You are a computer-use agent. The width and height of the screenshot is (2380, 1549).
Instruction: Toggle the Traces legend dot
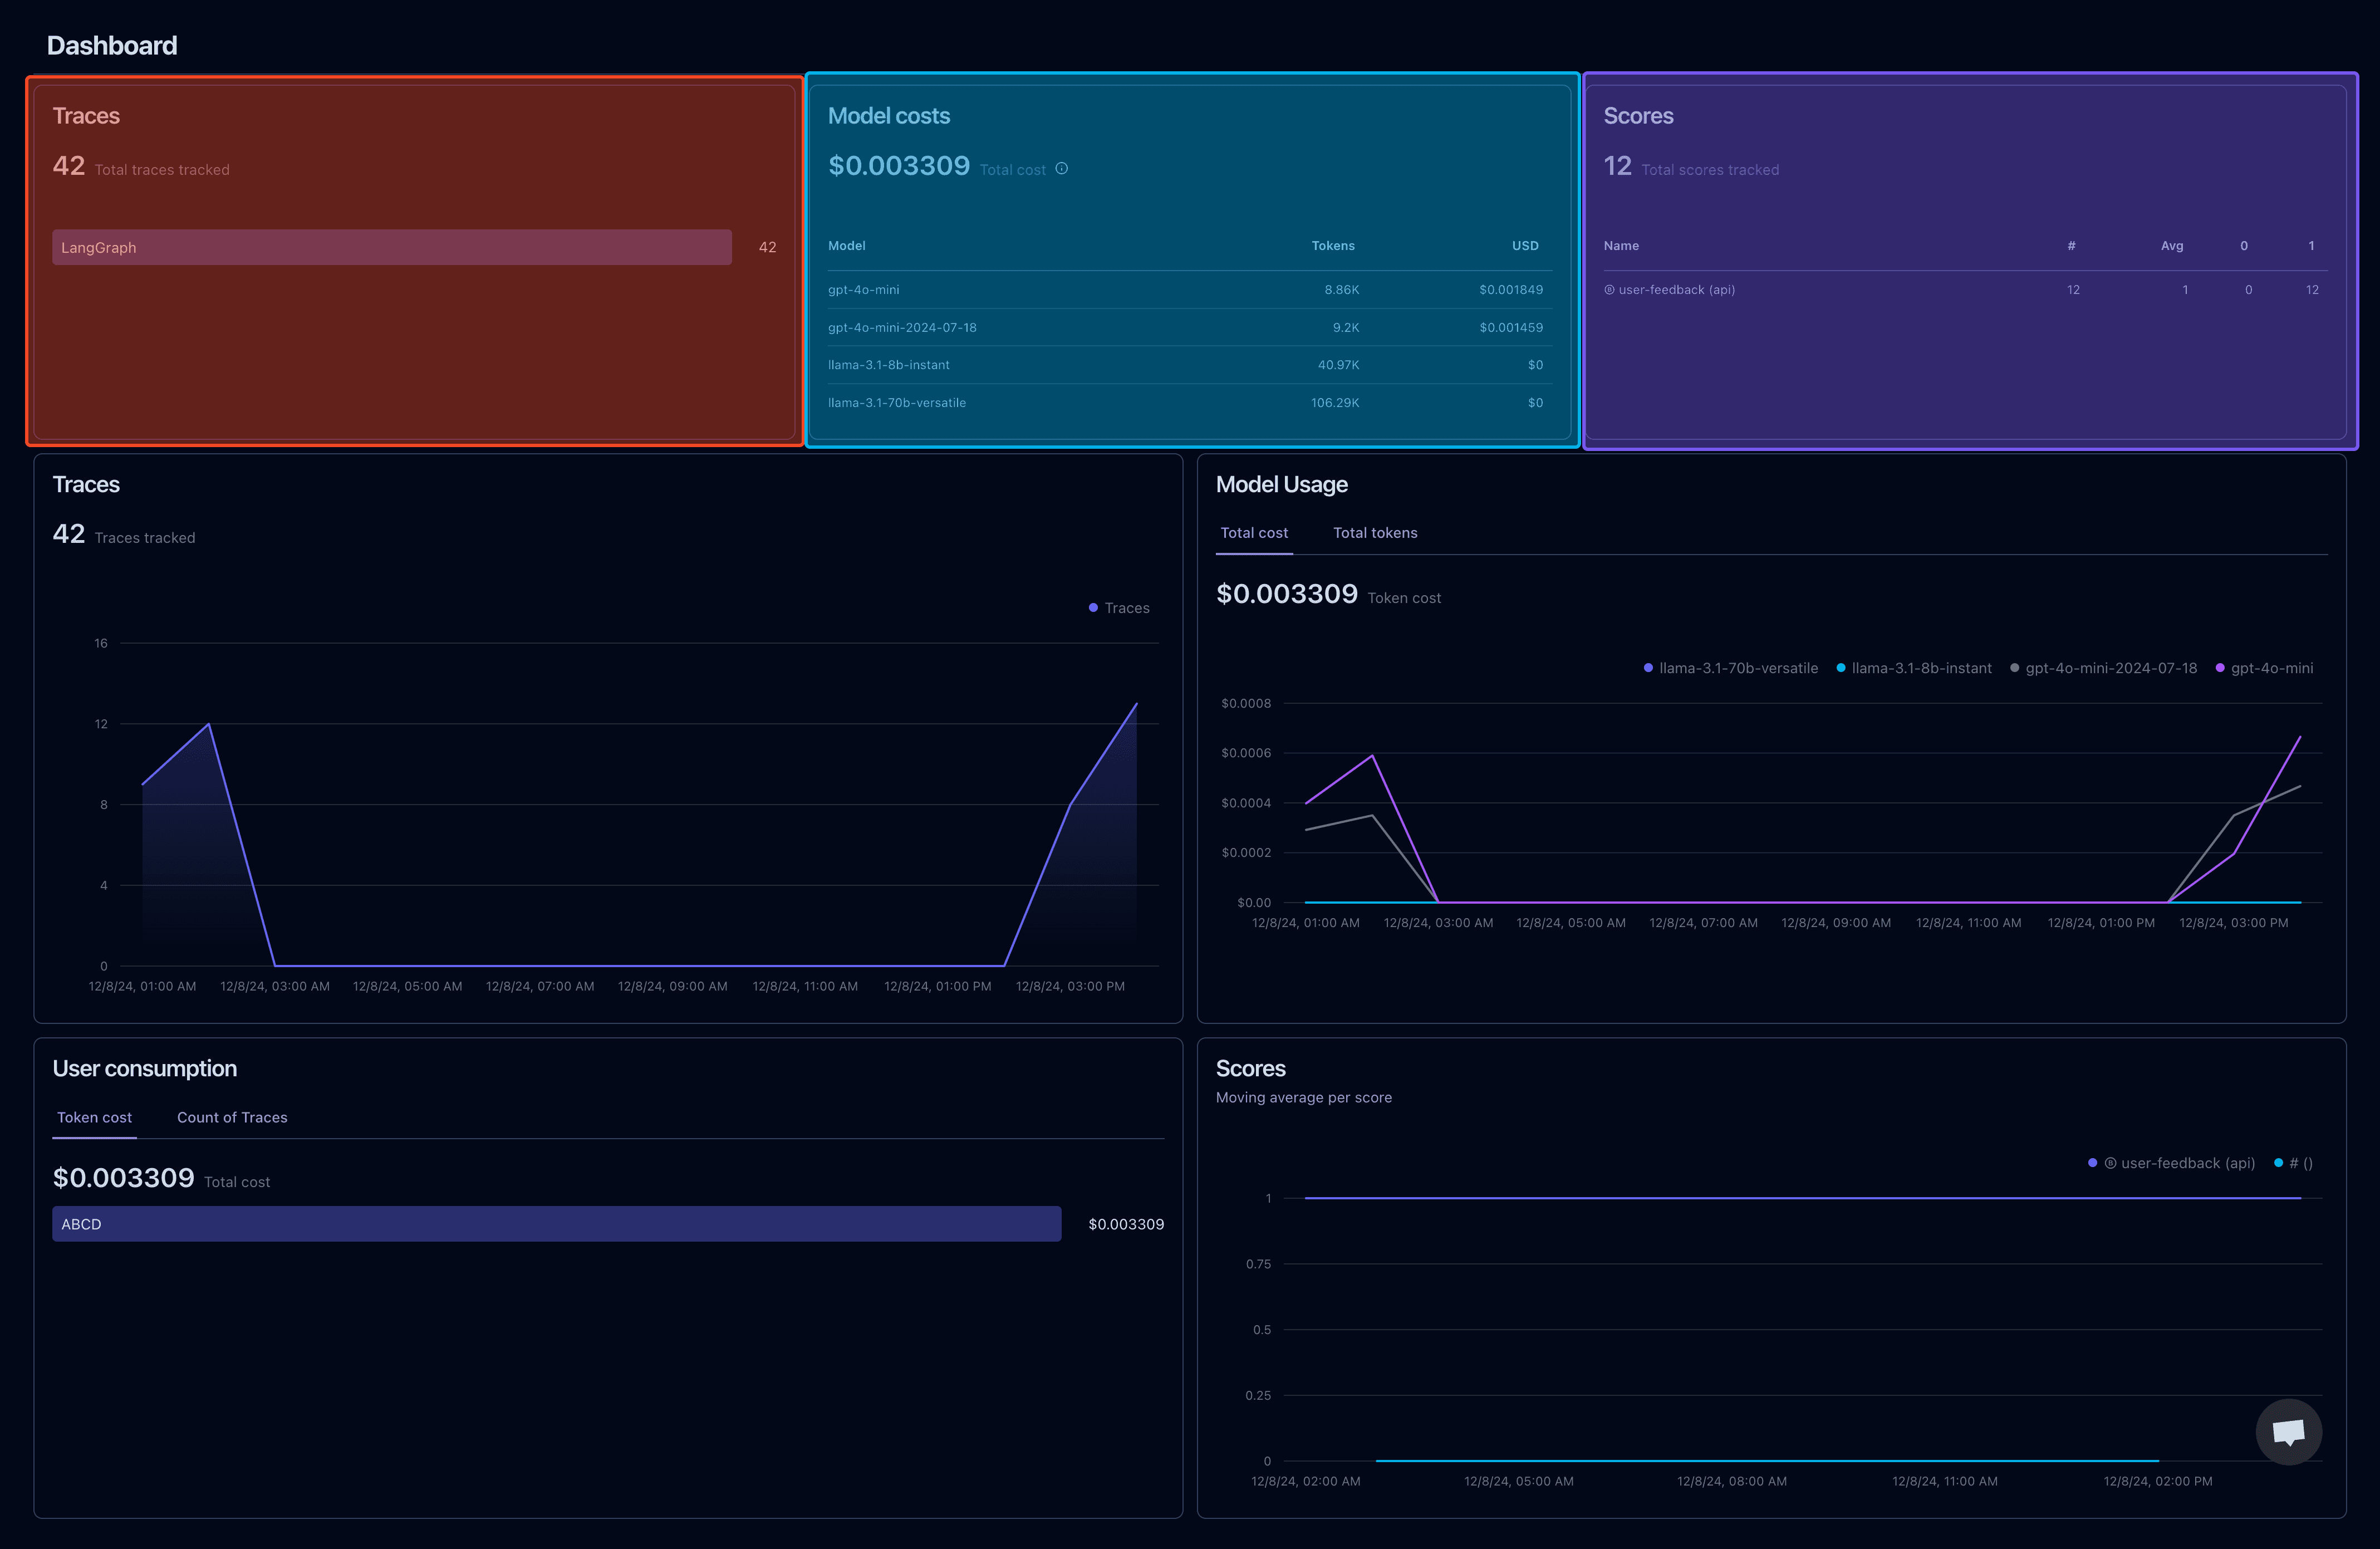pos(1093,608)
